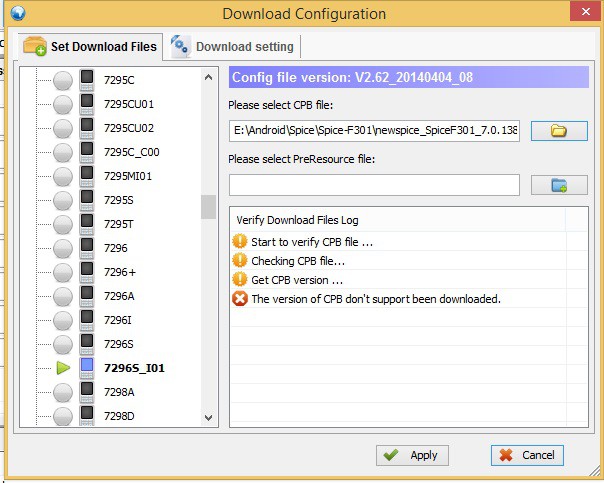Click the warning icon beside Get CPB version
This screenshot has width=604, height=483.
tap(239, 279)
